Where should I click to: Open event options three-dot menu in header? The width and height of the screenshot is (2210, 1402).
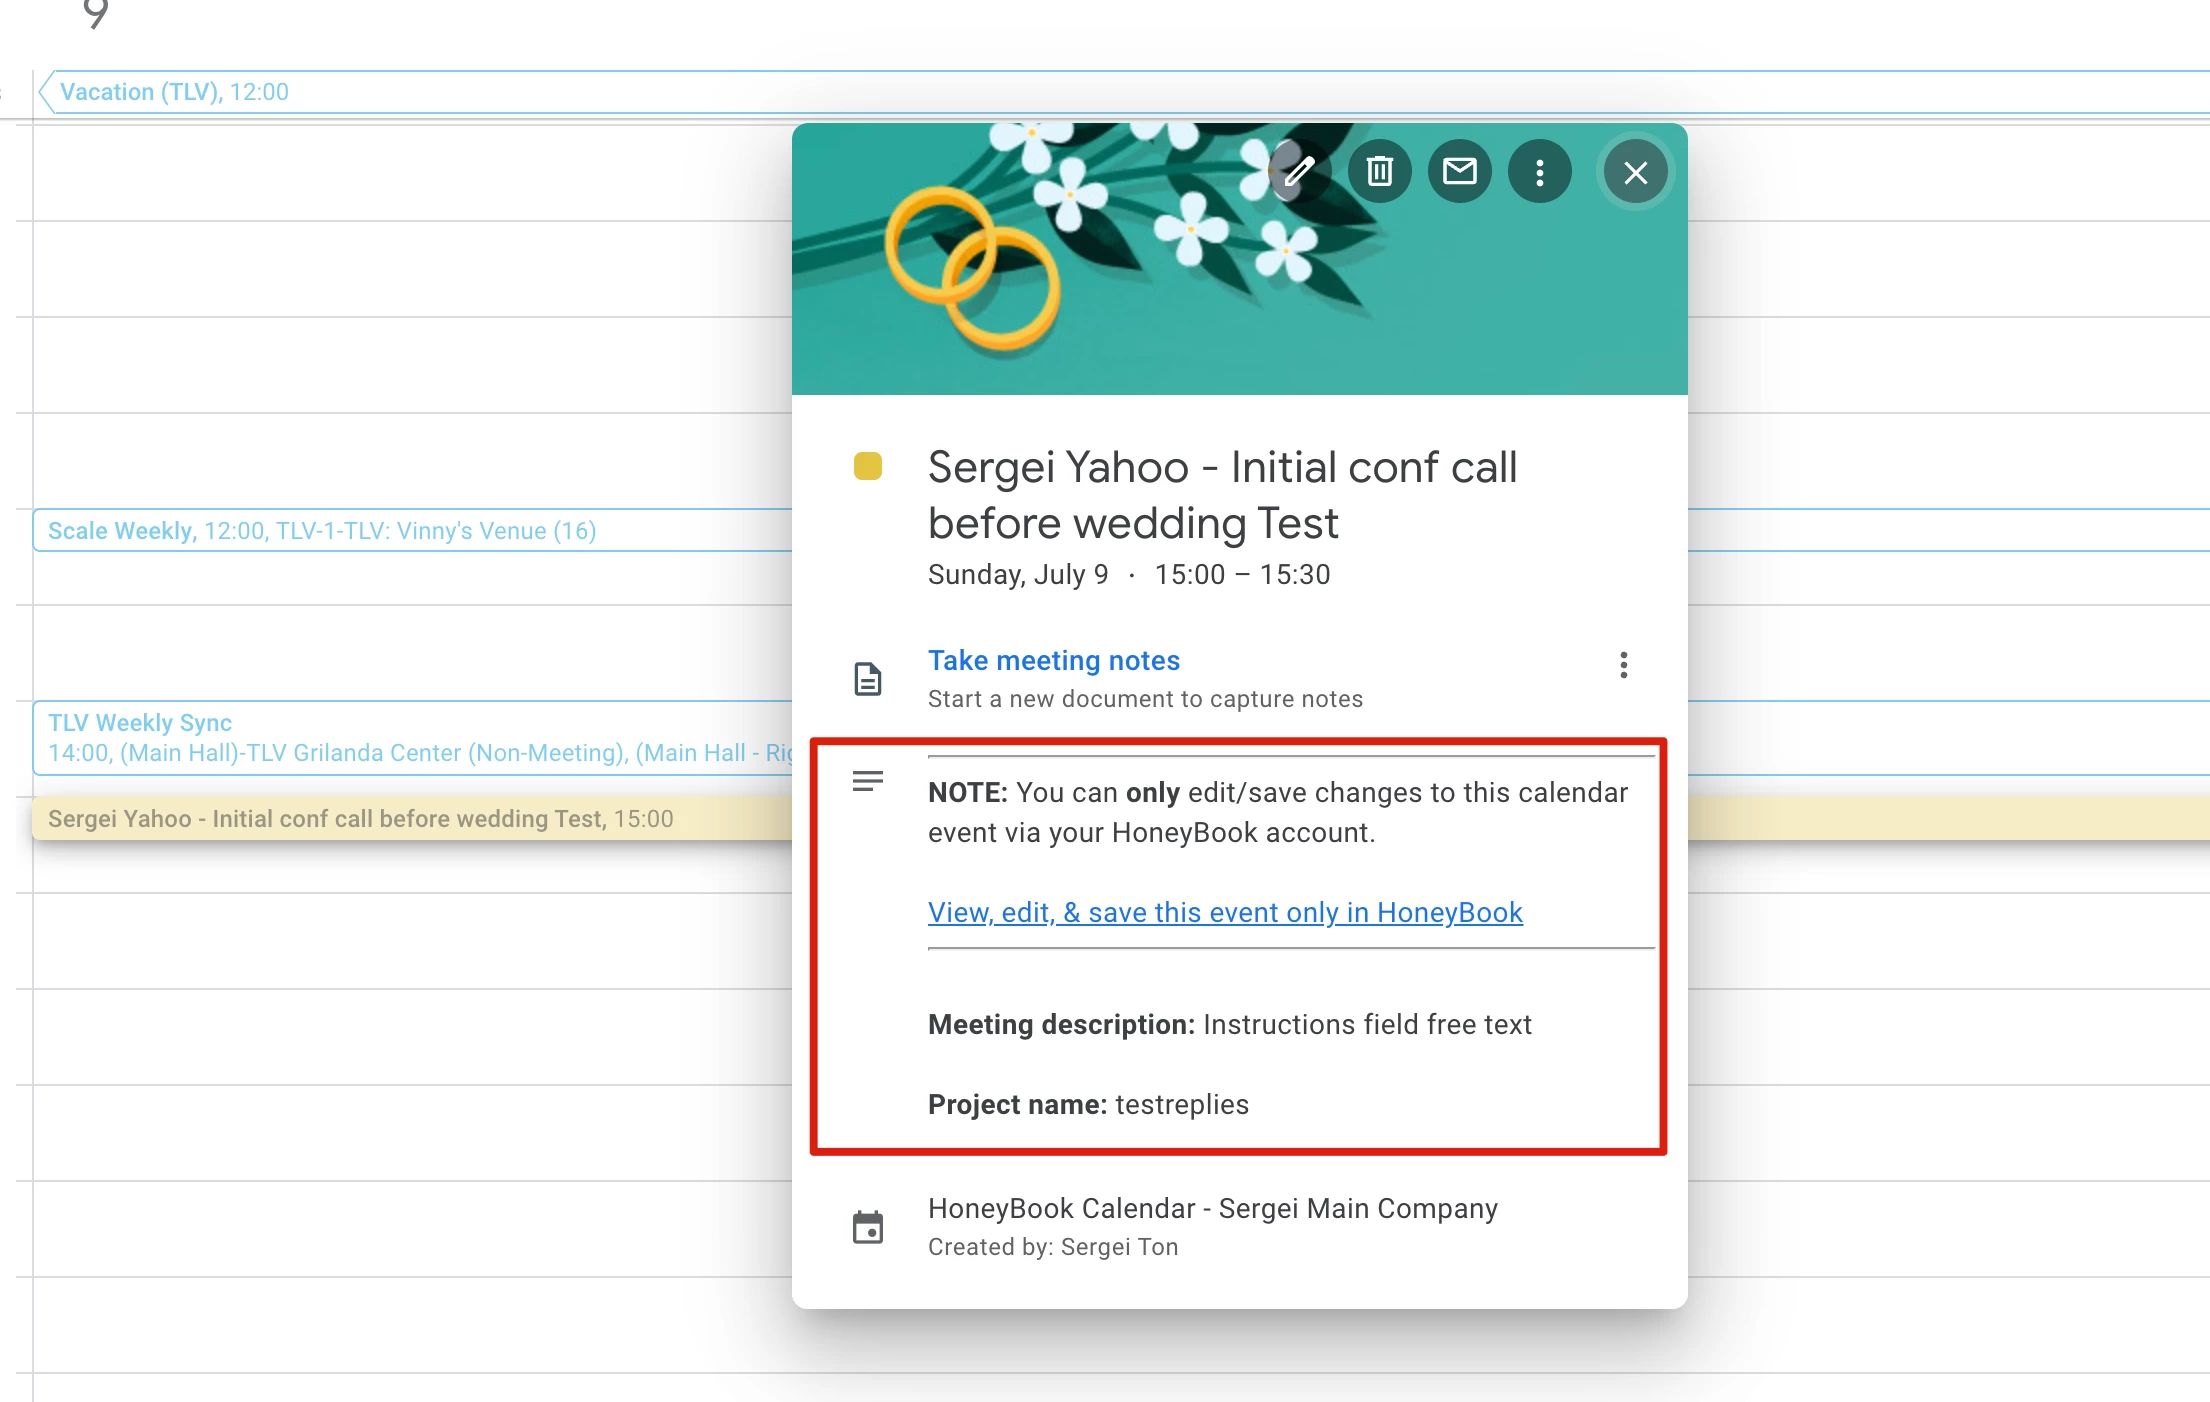coord(1540,172)
